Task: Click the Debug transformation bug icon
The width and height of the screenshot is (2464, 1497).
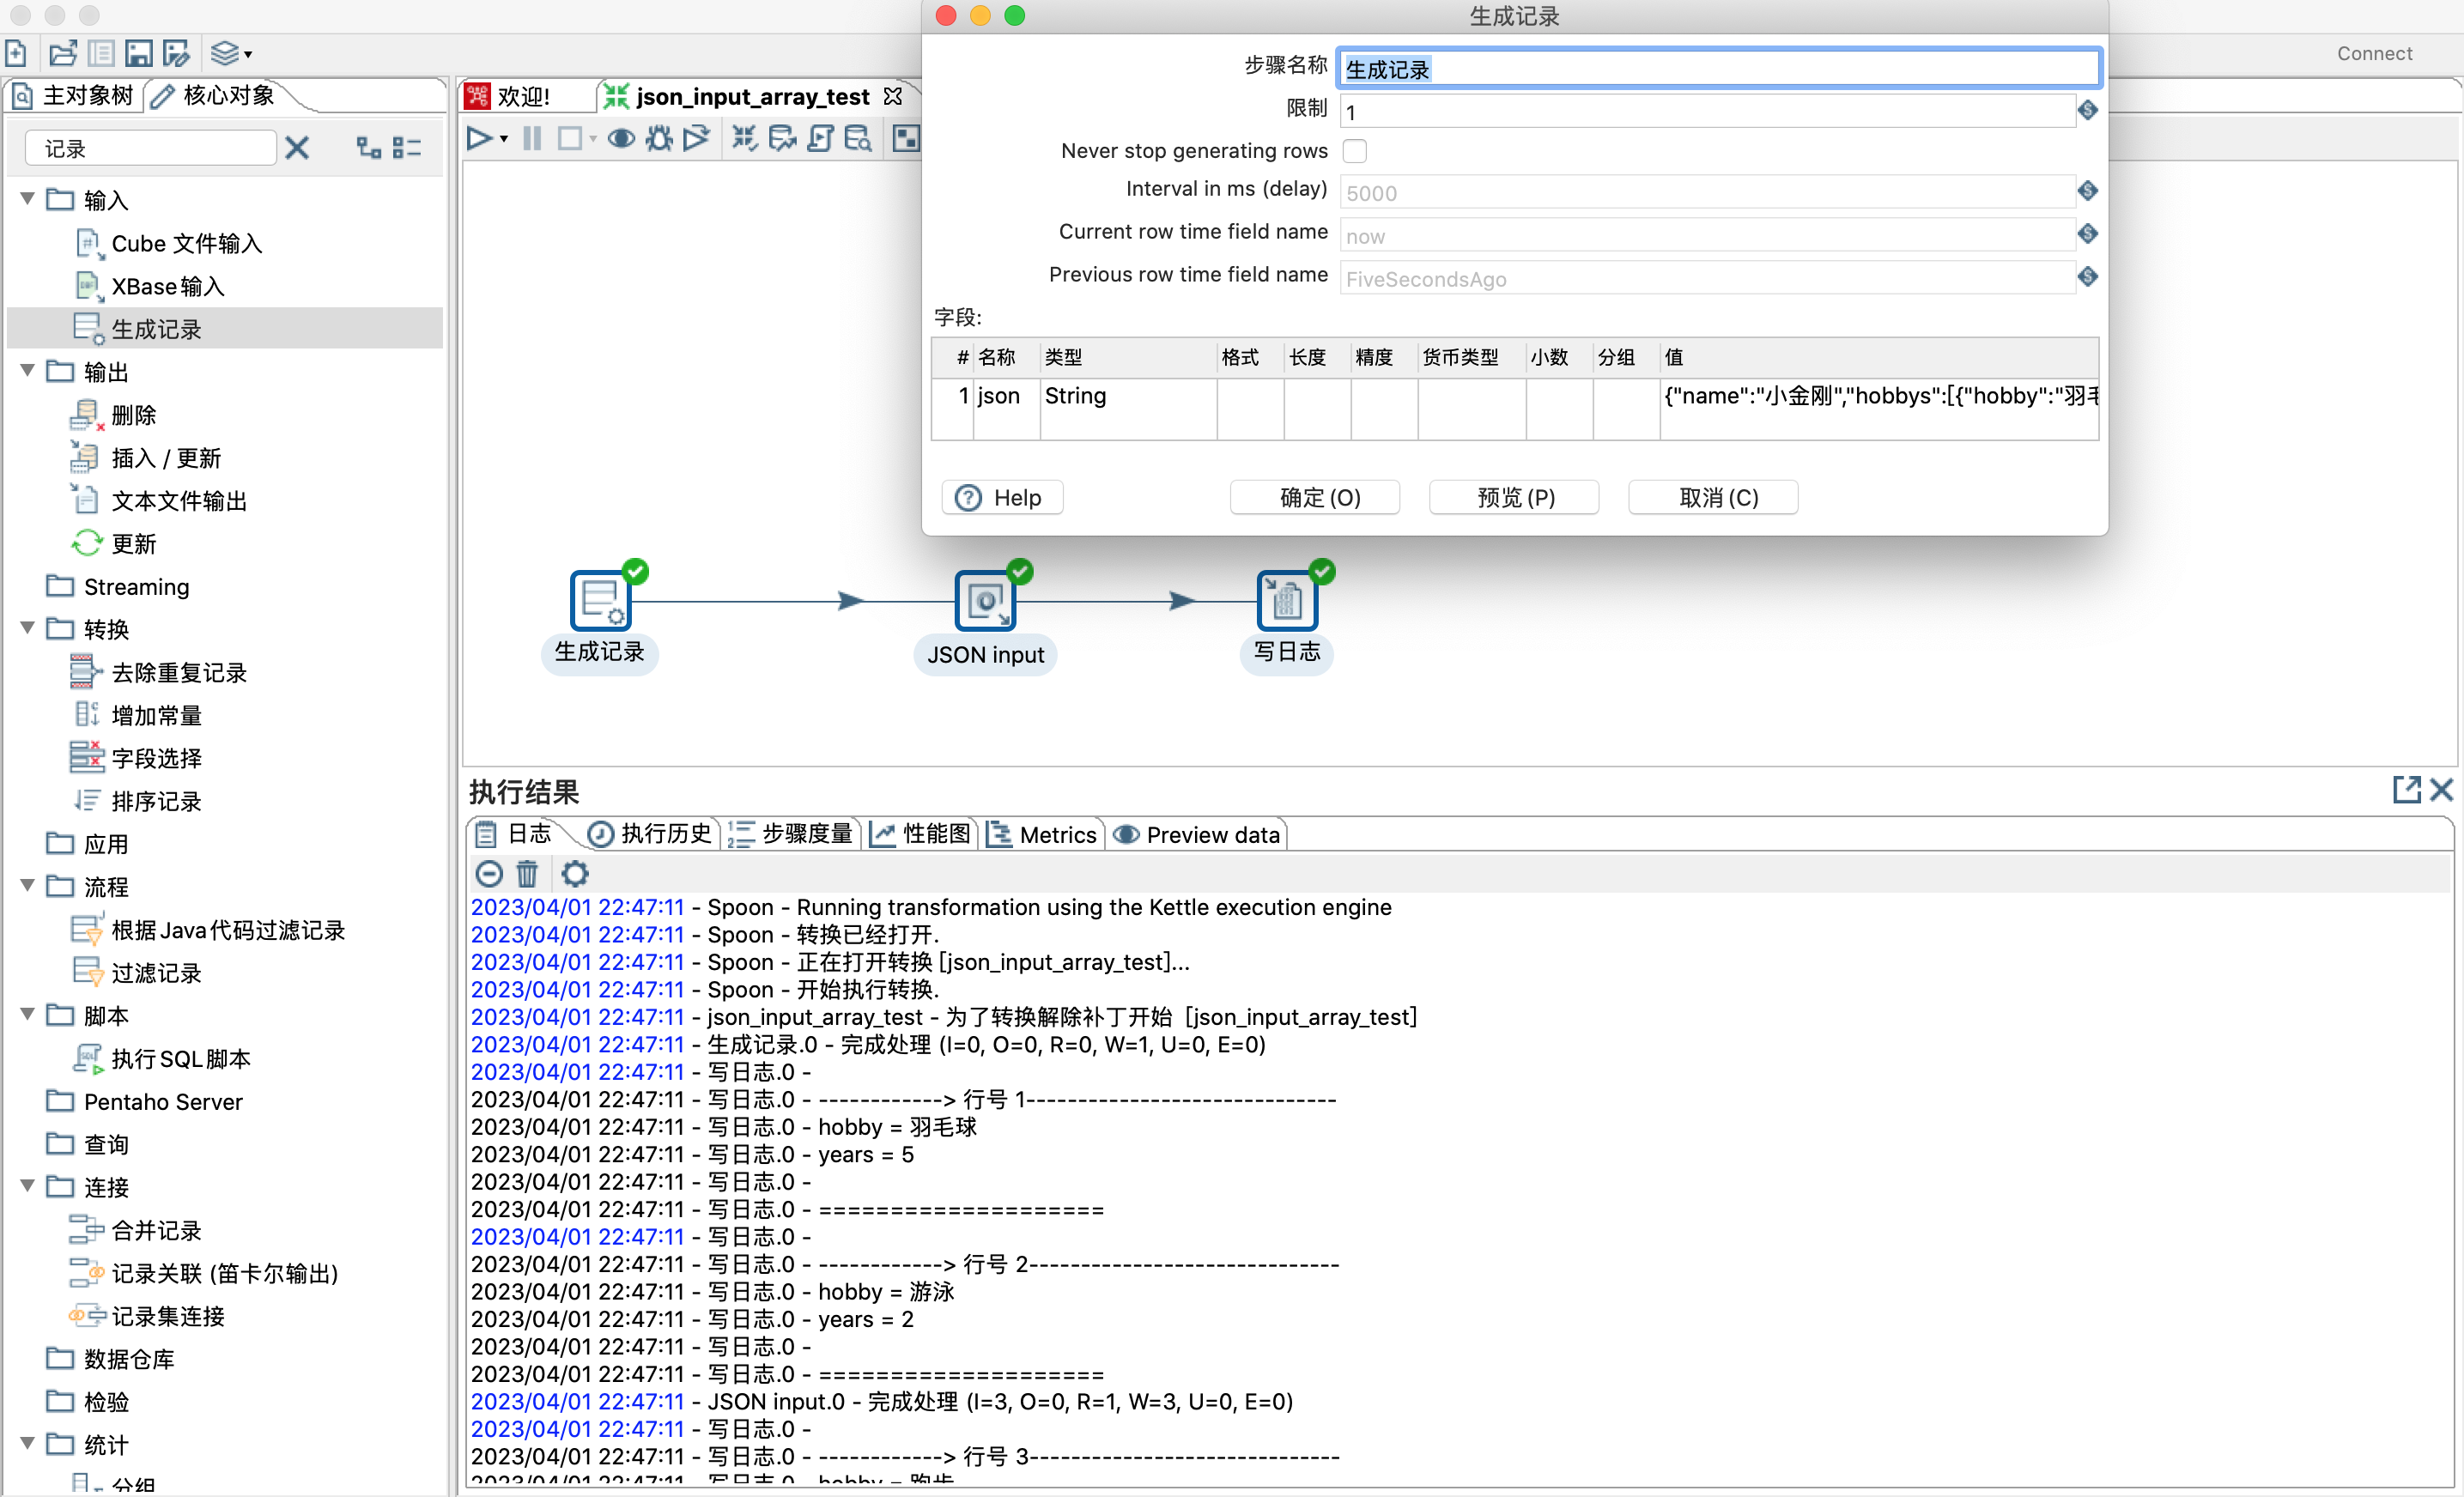Action: [x=658, y=138]
